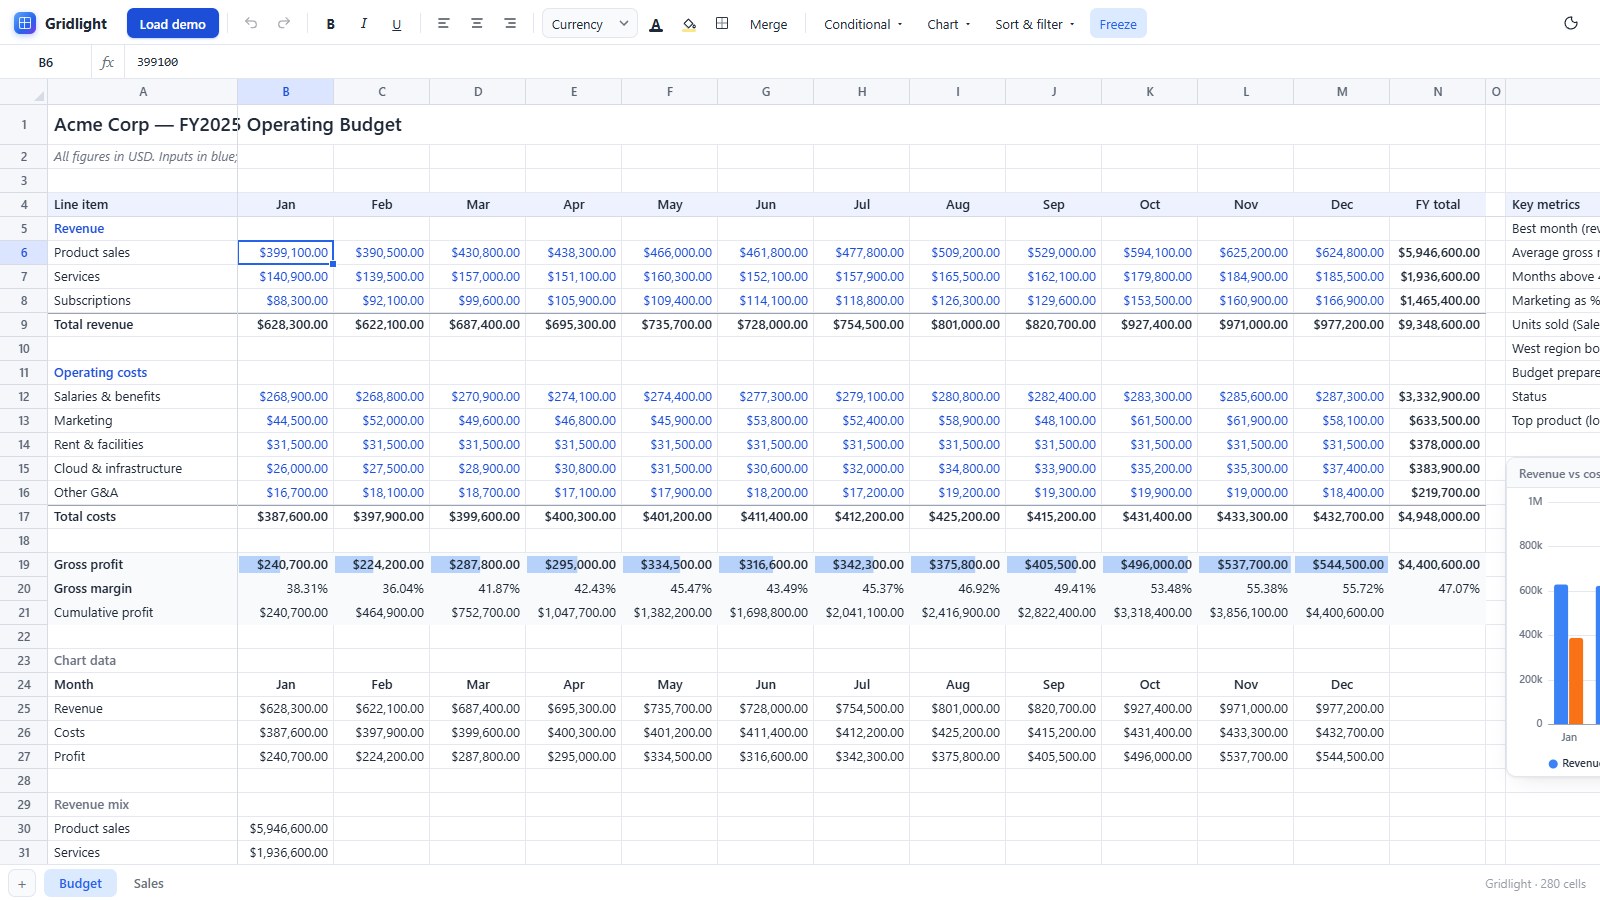The width and height of the screenshot is (1600, 900).
Task: Add new sheet with plus icon
Action: (22, 883)
